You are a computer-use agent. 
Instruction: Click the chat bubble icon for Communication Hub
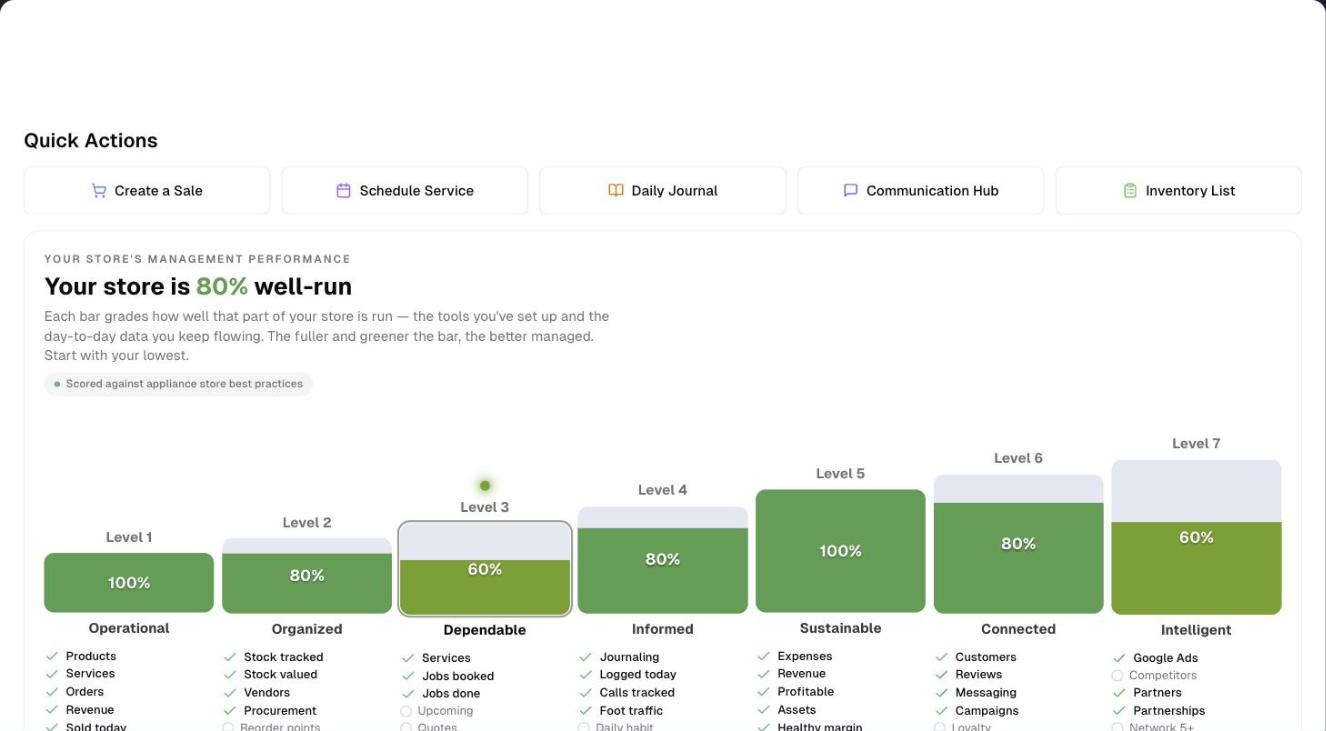click(851, 191)
